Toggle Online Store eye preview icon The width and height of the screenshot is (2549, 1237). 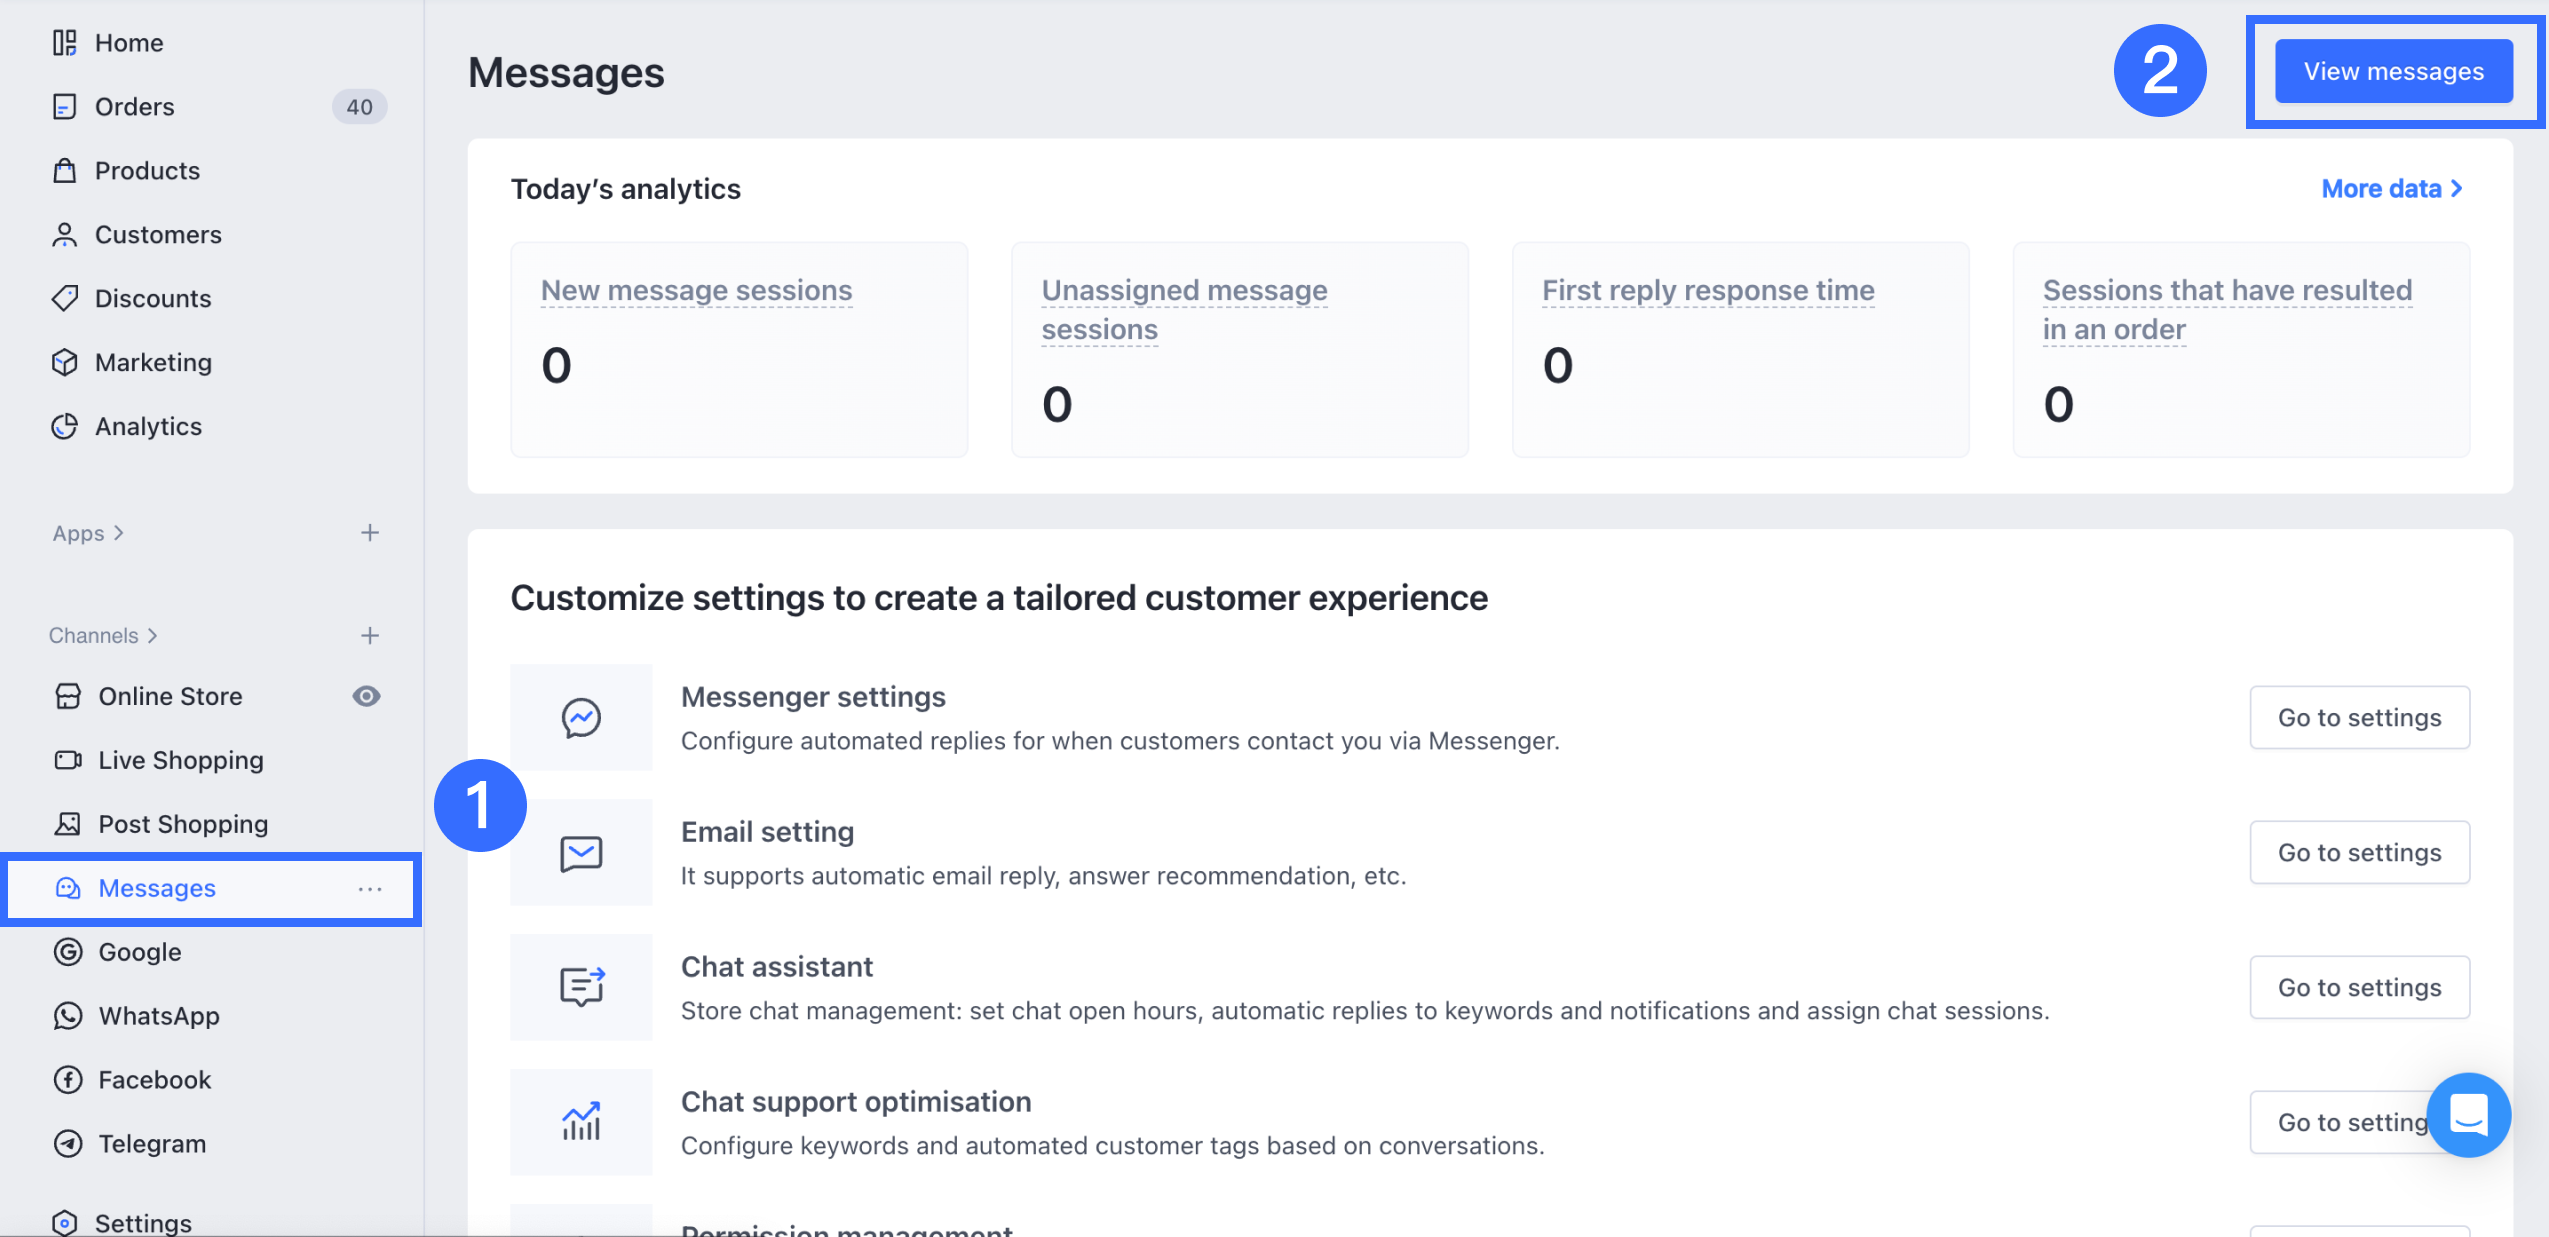(367, 696)
